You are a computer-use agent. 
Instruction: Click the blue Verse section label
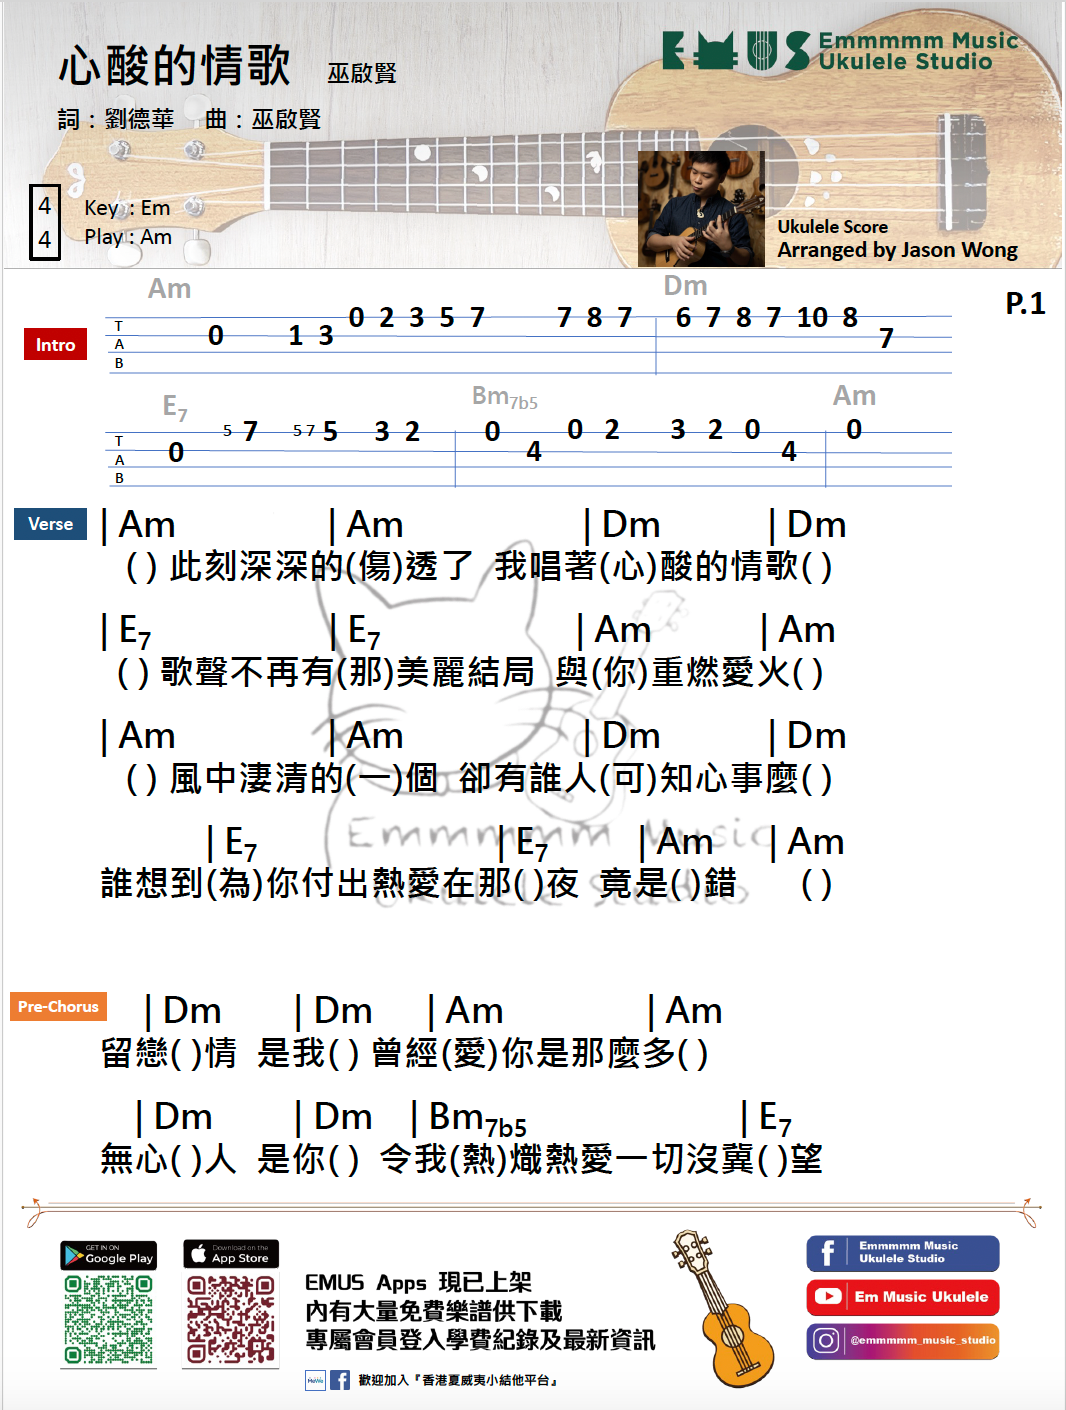50,524
